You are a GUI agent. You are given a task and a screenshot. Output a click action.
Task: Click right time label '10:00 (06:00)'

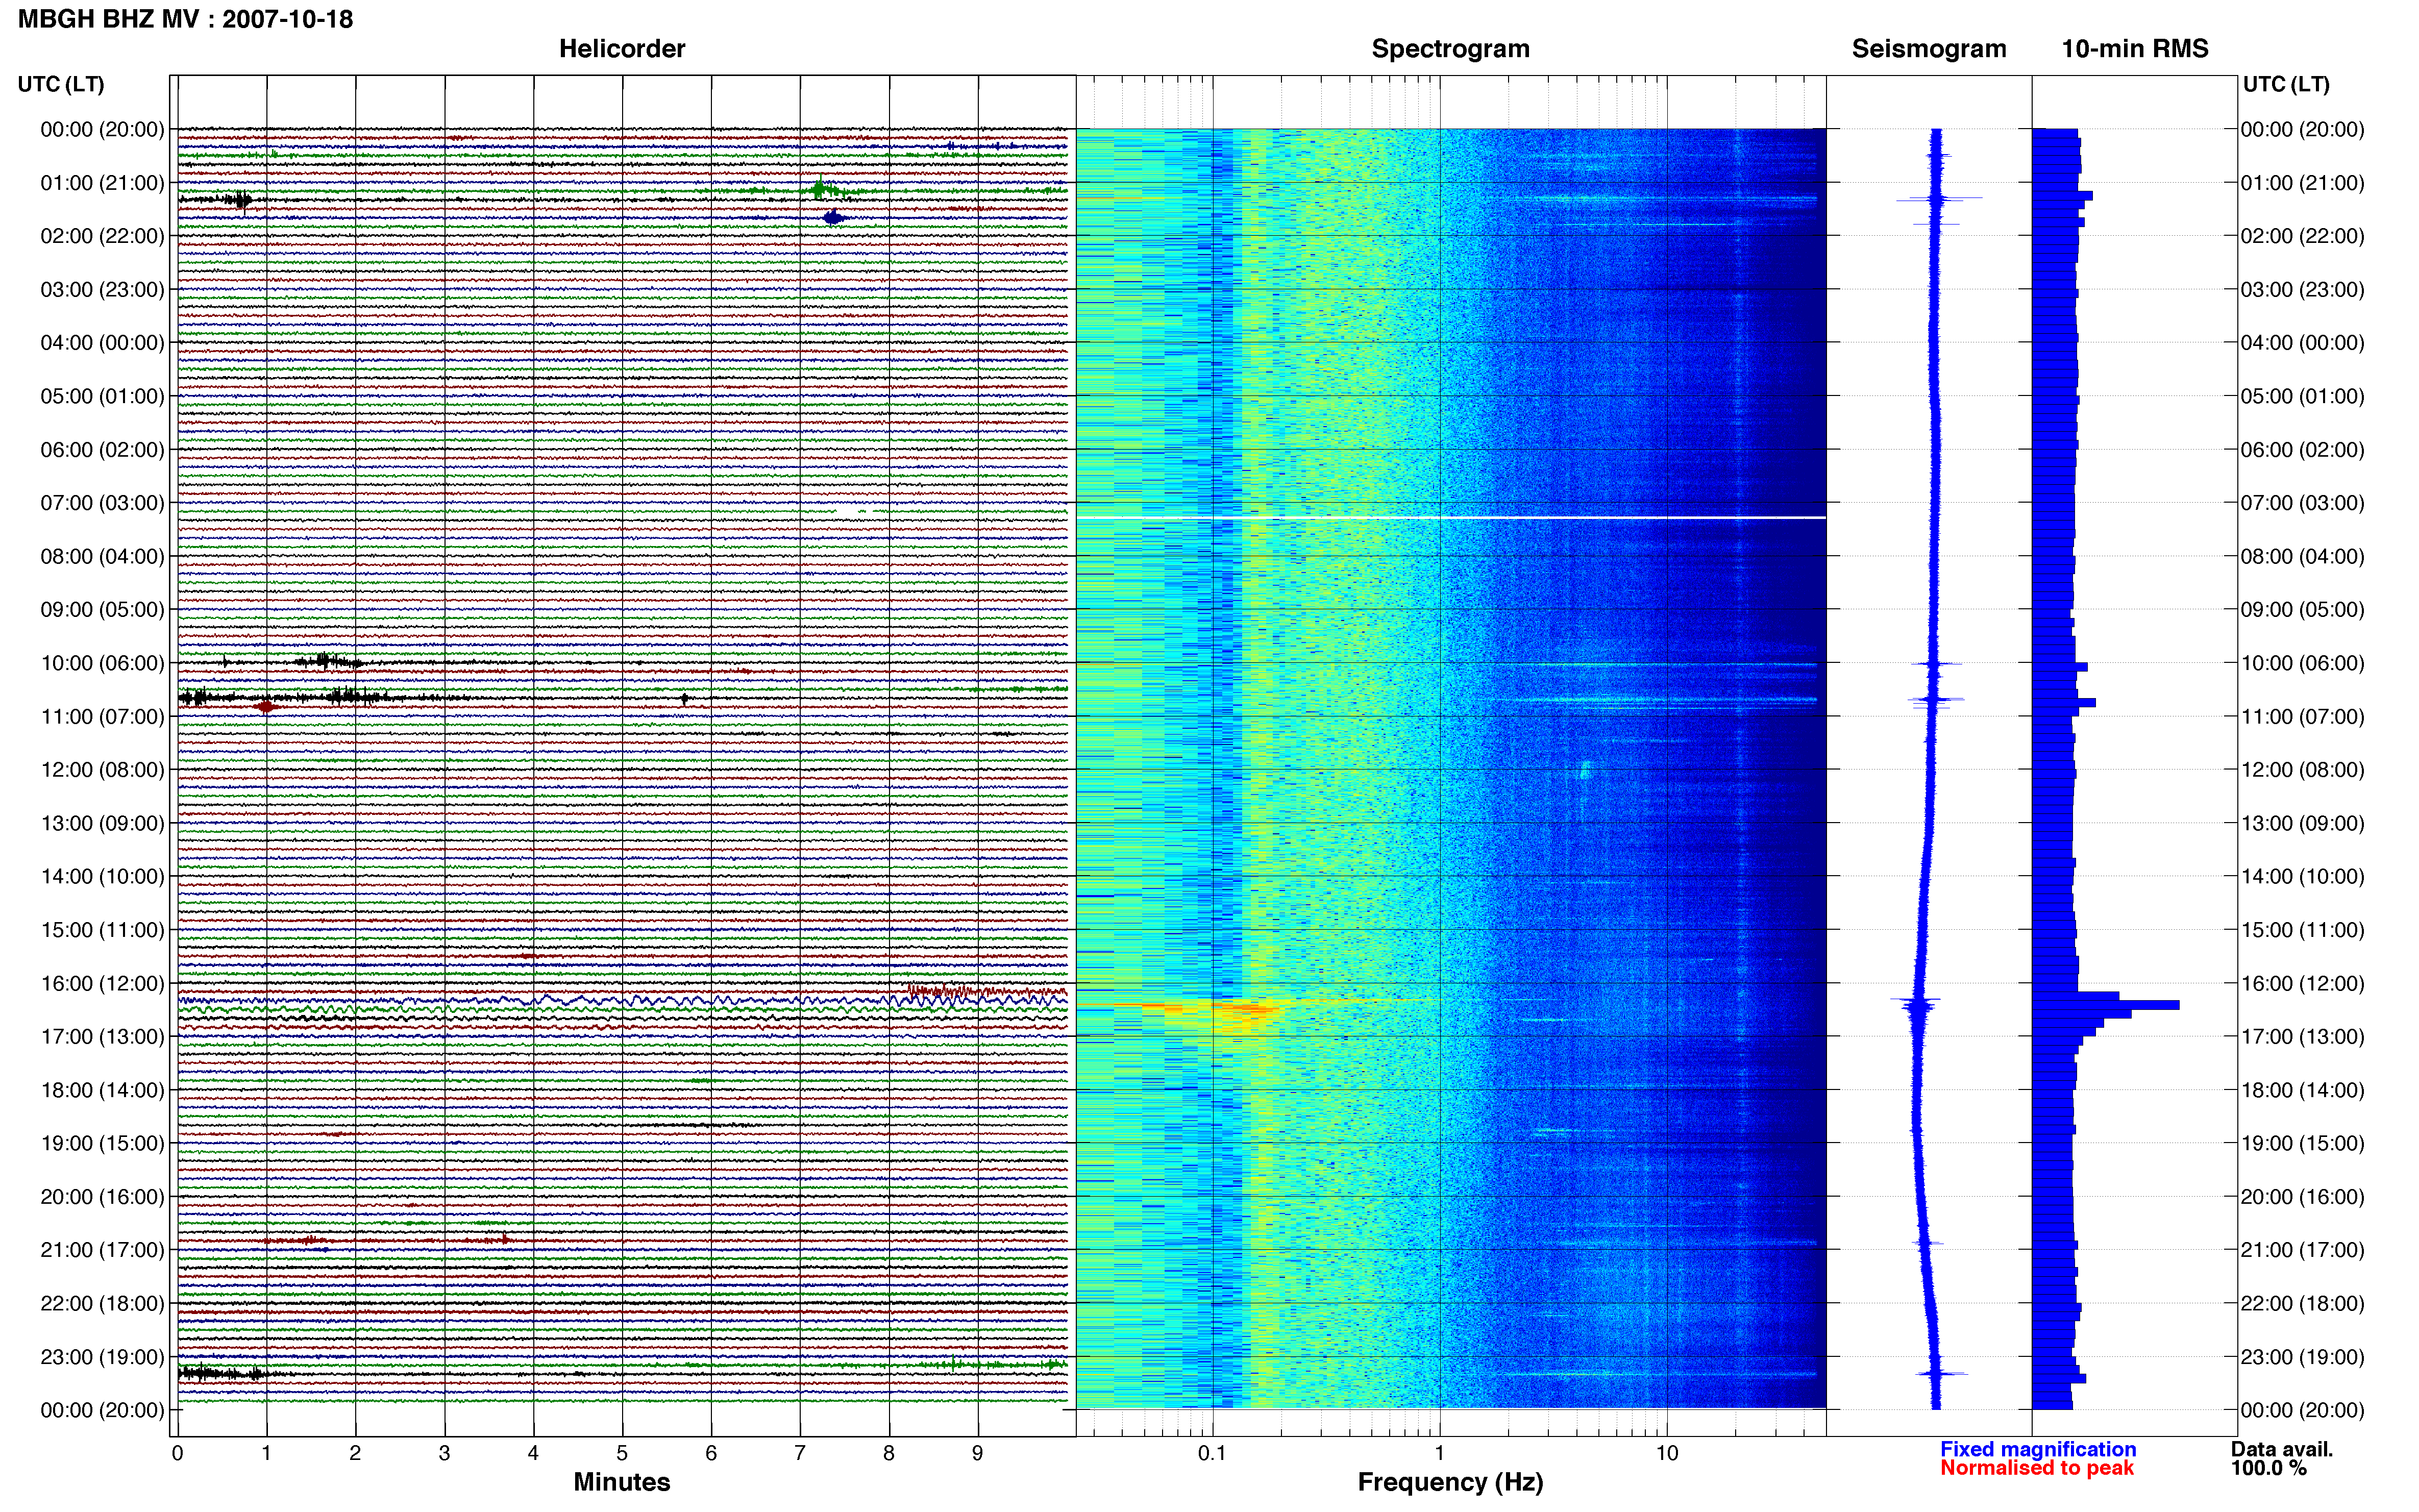(x=2303, y=663)
